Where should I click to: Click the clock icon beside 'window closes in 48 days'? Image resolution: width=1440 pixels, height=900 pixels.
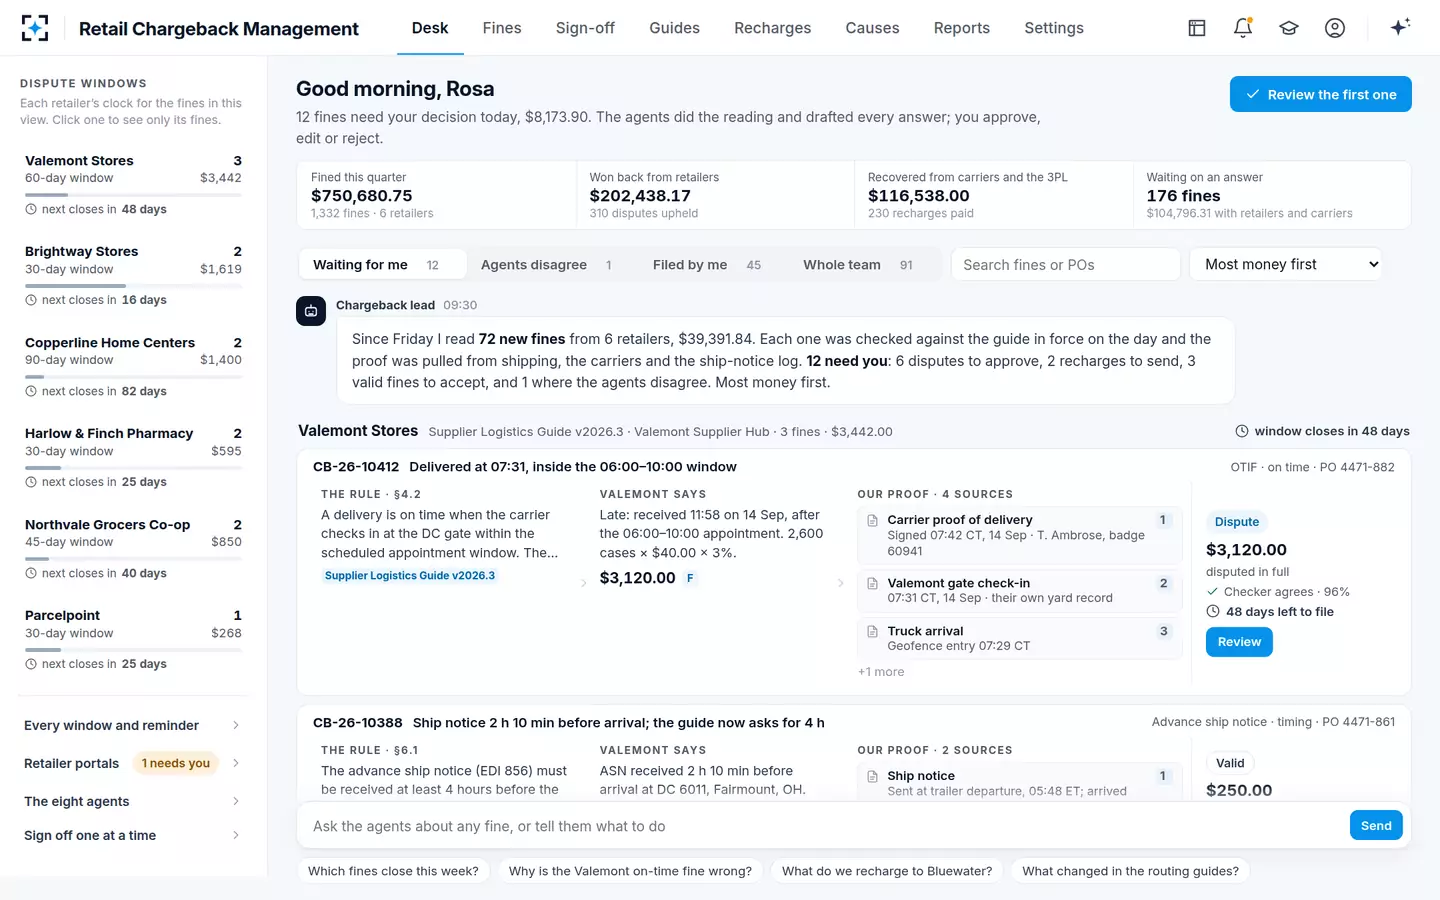coord(1242,431)
